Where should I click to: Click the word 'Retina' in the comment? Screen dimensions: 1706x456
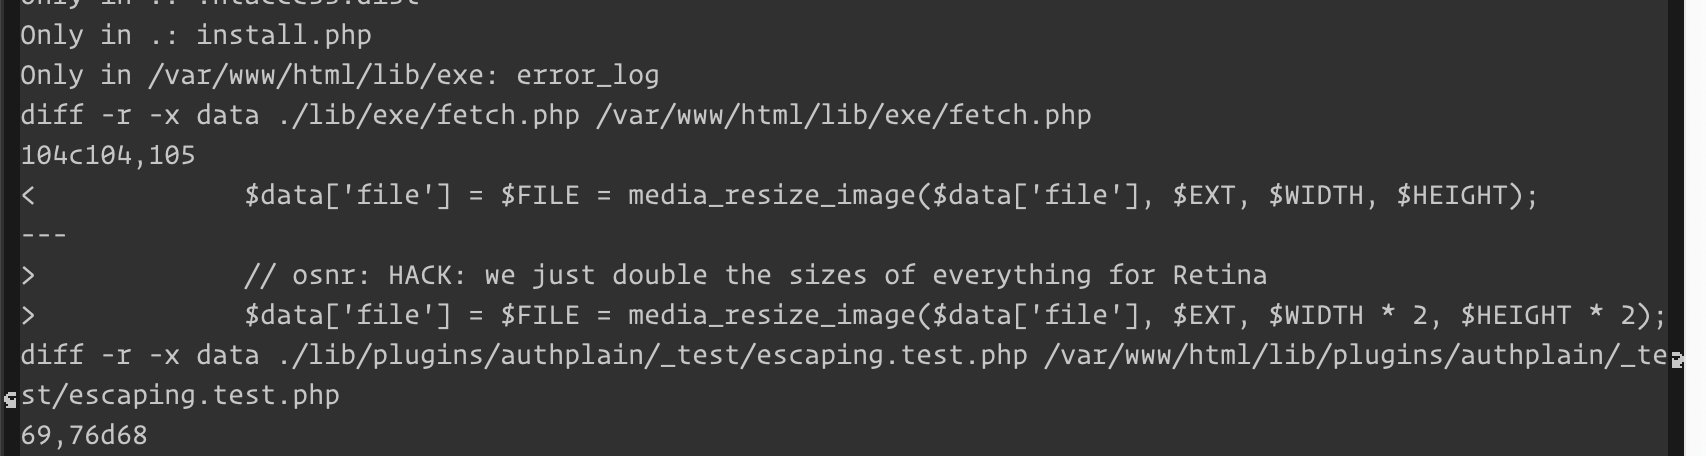1219,276
